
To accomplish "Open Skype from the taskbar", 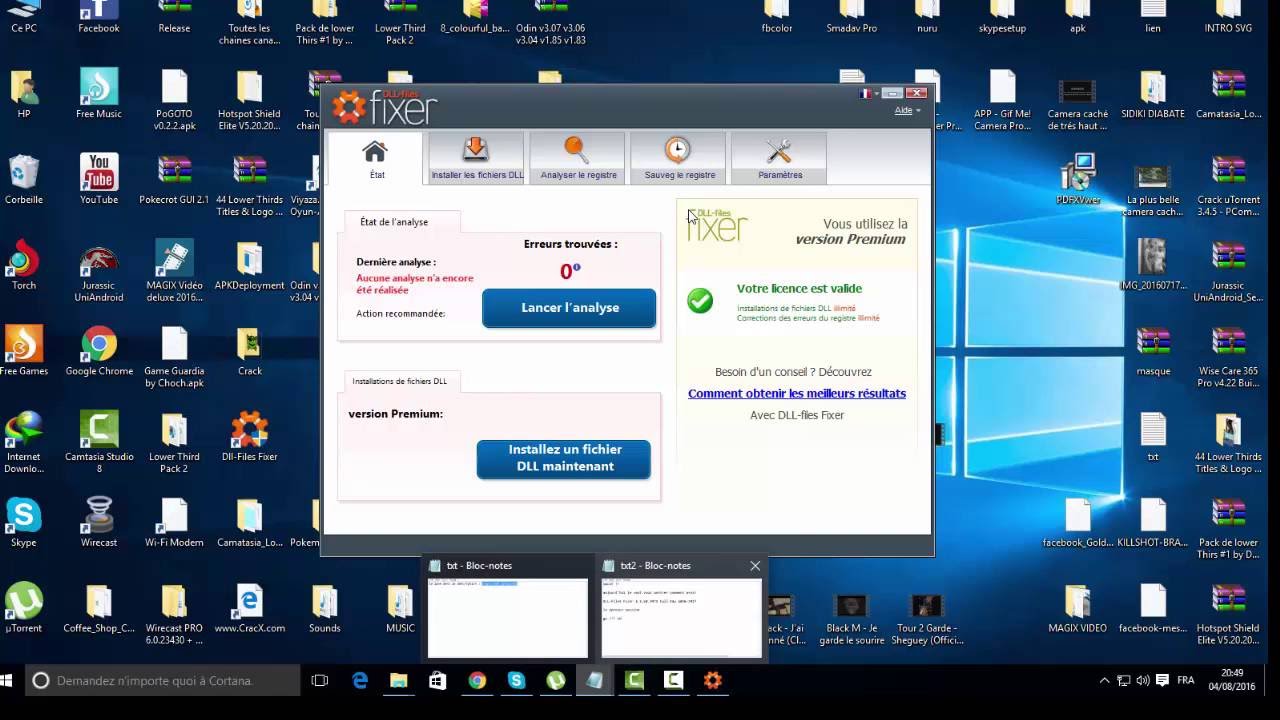I will click(x=516, y=680).
